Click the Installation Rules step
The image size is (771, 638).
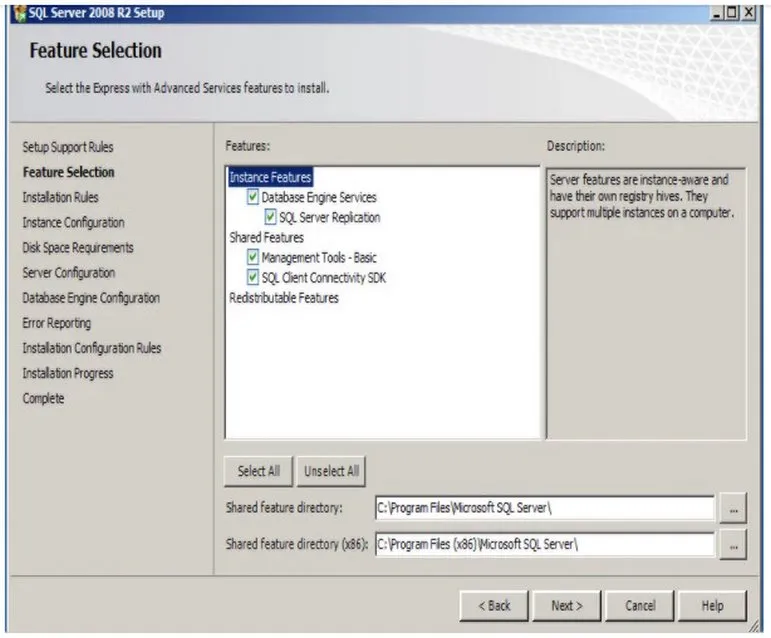(x=60, y=197)
